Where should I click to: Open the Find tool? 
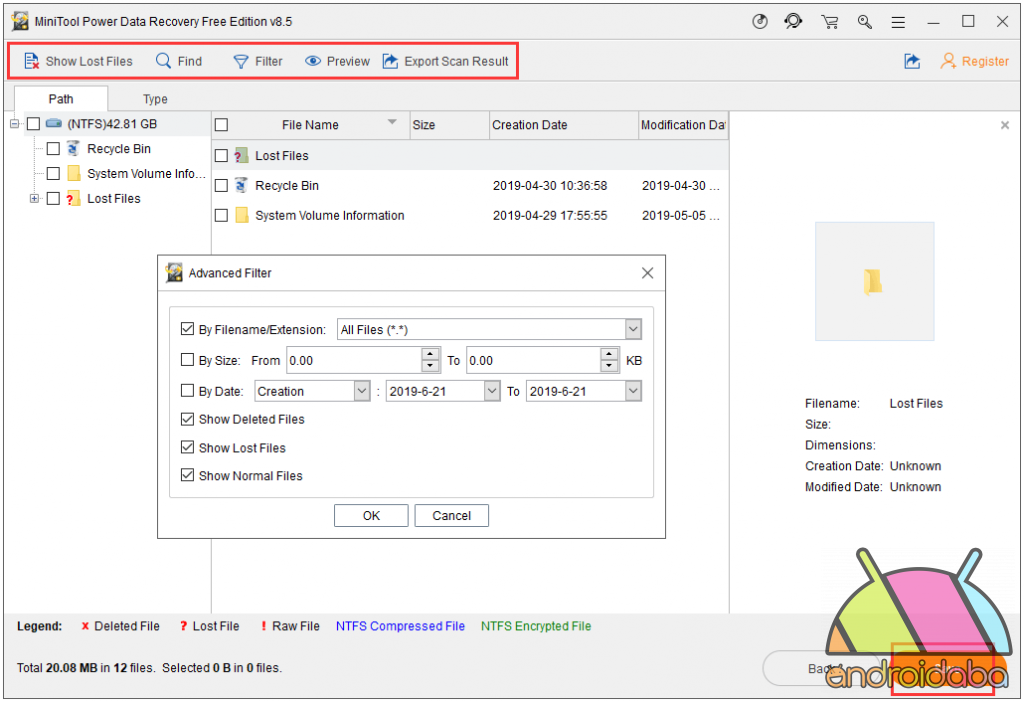click(179, 61)
